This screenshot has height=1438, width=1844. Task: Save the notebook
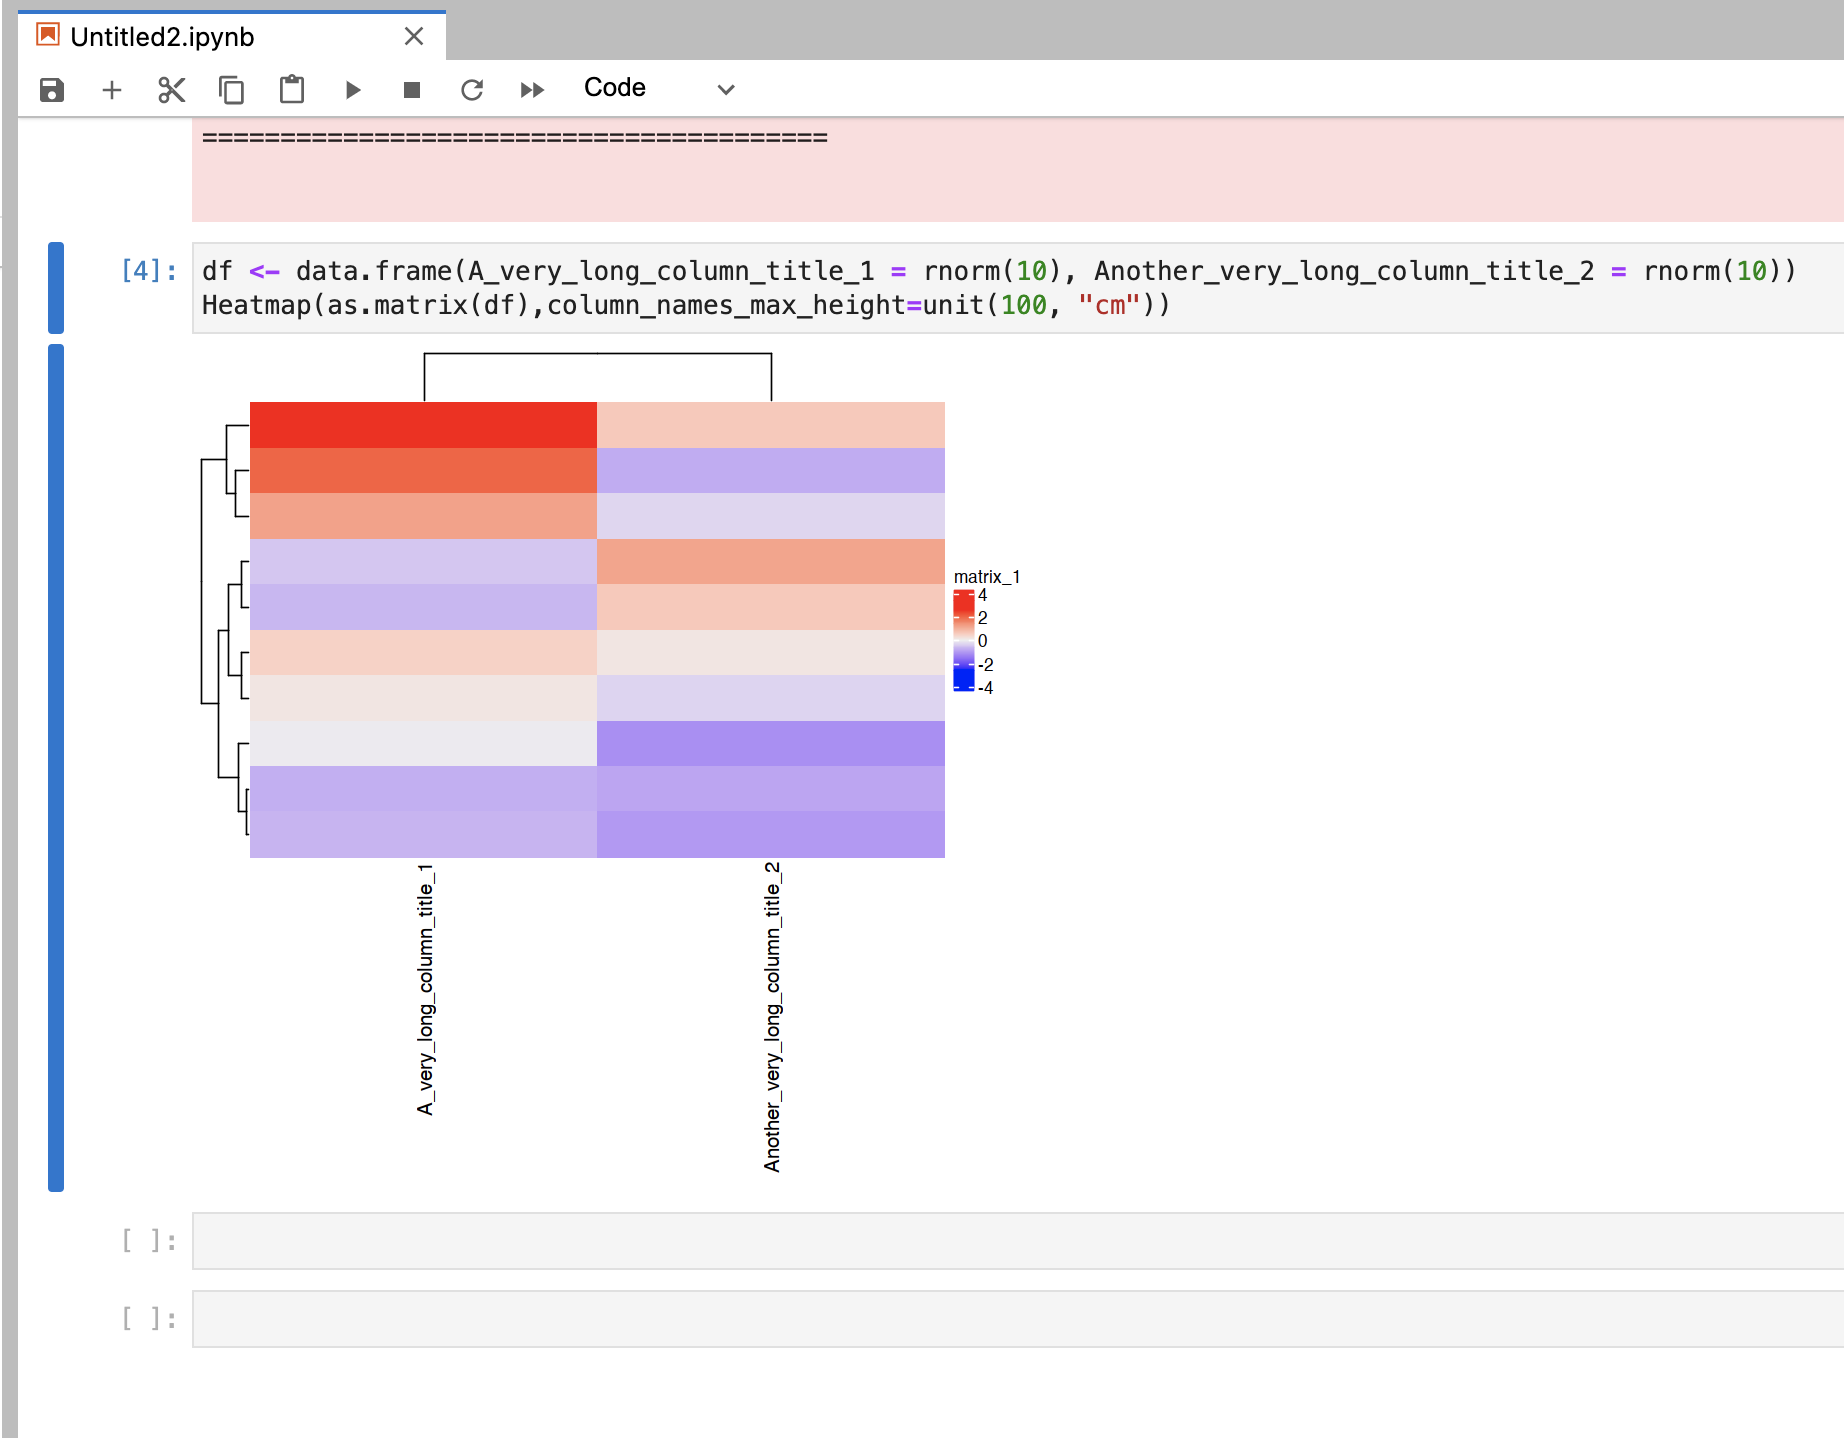point(50,89)
